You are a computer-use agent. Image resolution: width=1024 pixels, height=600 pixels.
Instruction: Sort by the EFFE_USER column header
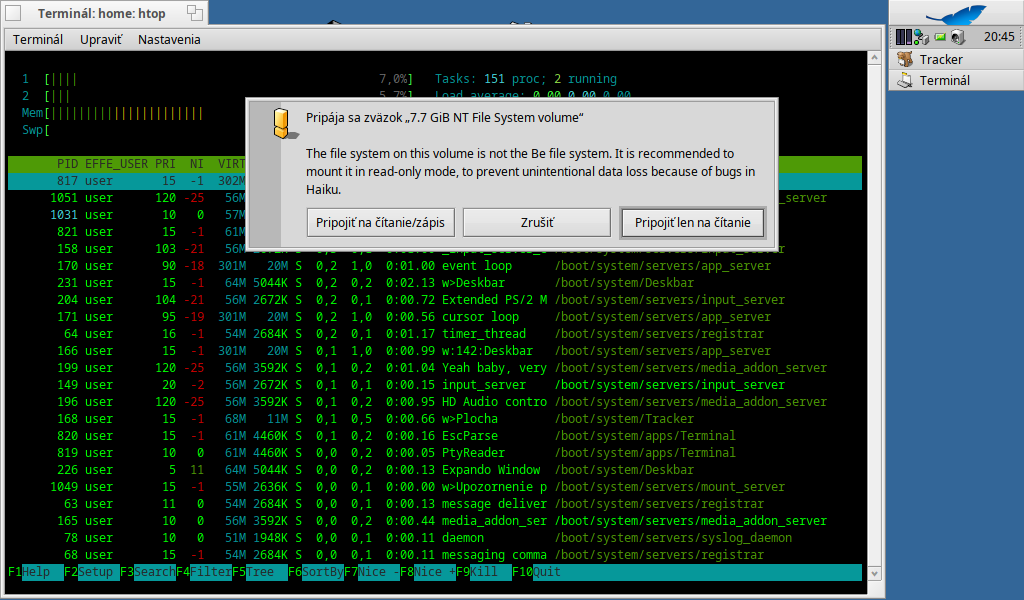click(x=116, y=164)
